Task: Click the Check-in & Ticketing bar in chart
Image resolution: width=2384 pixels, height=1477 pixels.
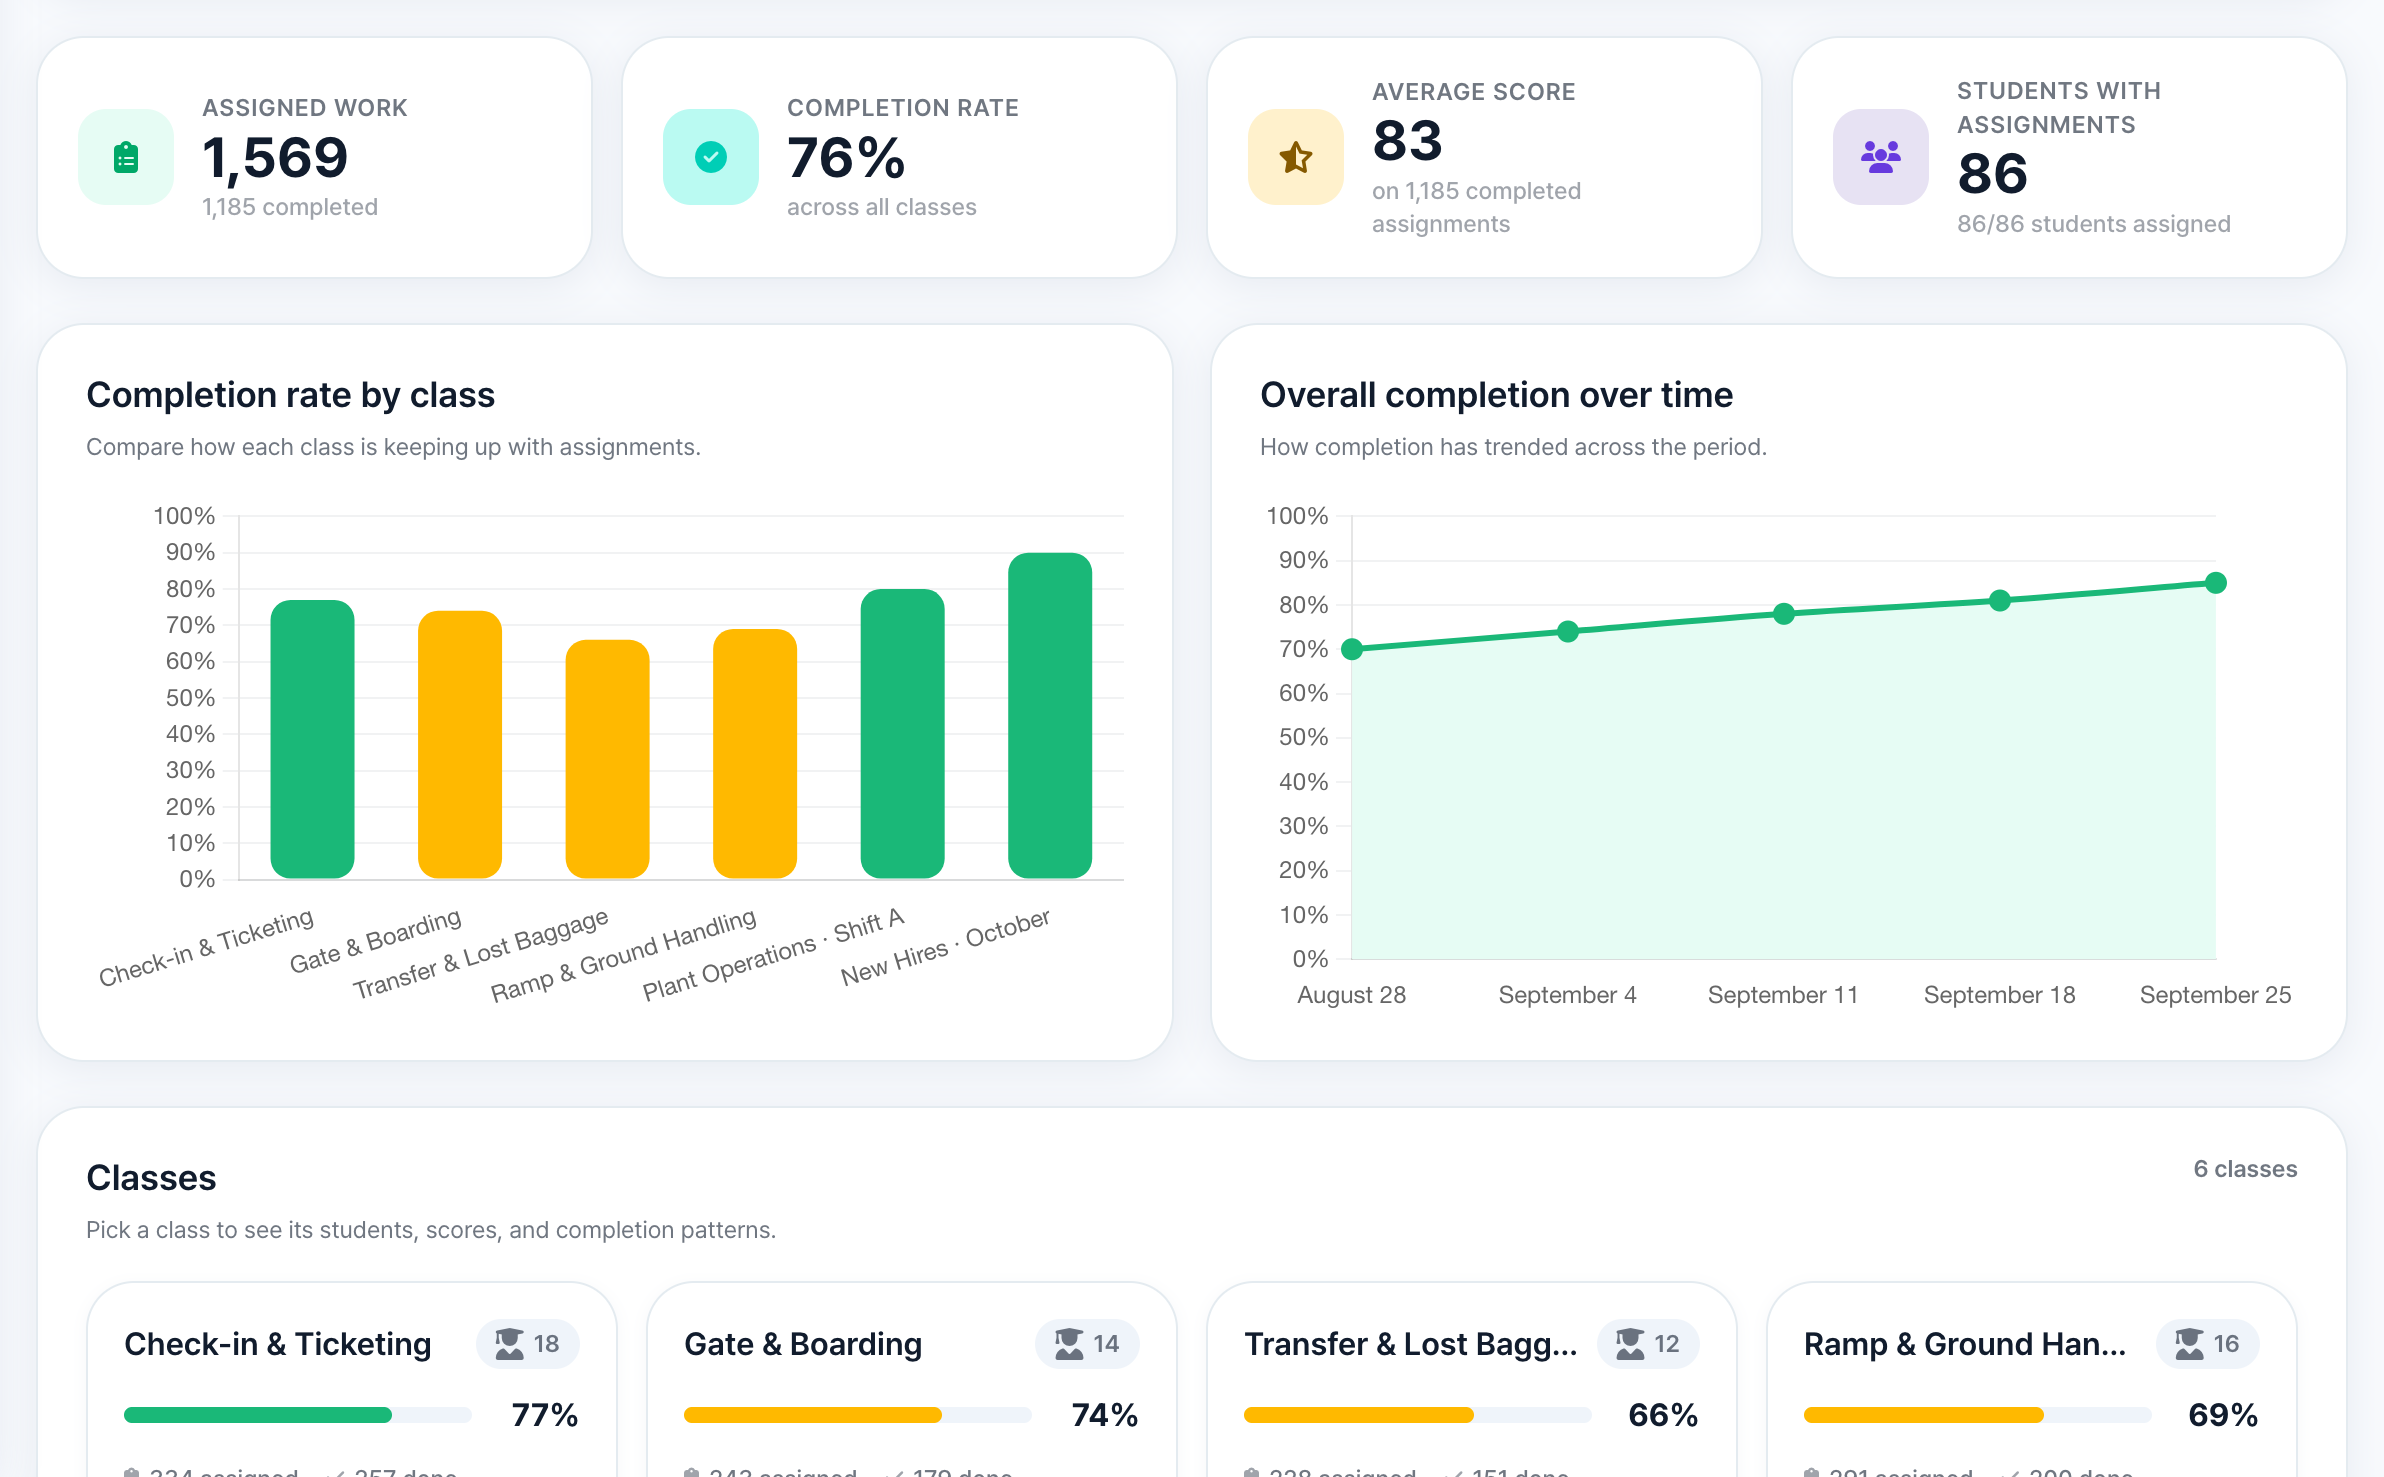Action: click(x=312, y=739)
